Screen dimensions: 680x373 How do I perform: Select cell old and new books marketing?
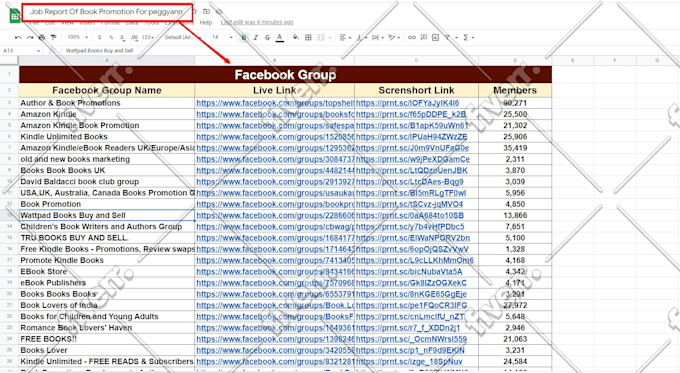107,159
